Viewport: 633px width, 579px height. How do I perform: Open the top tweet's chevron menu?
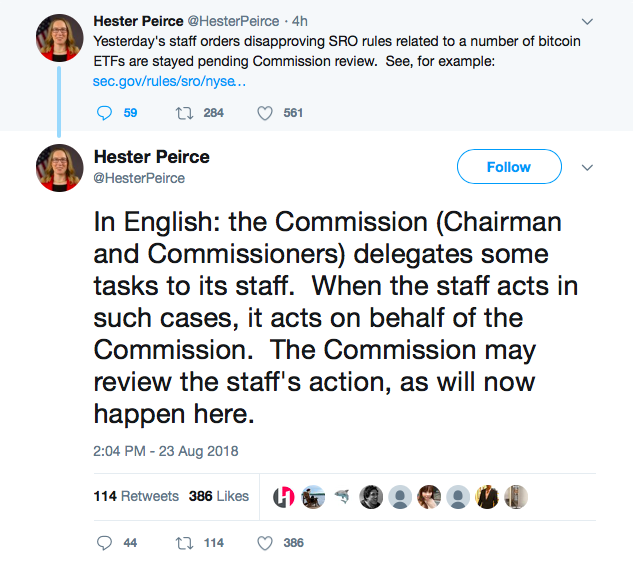pyautogui.click(x=587, y=21)
